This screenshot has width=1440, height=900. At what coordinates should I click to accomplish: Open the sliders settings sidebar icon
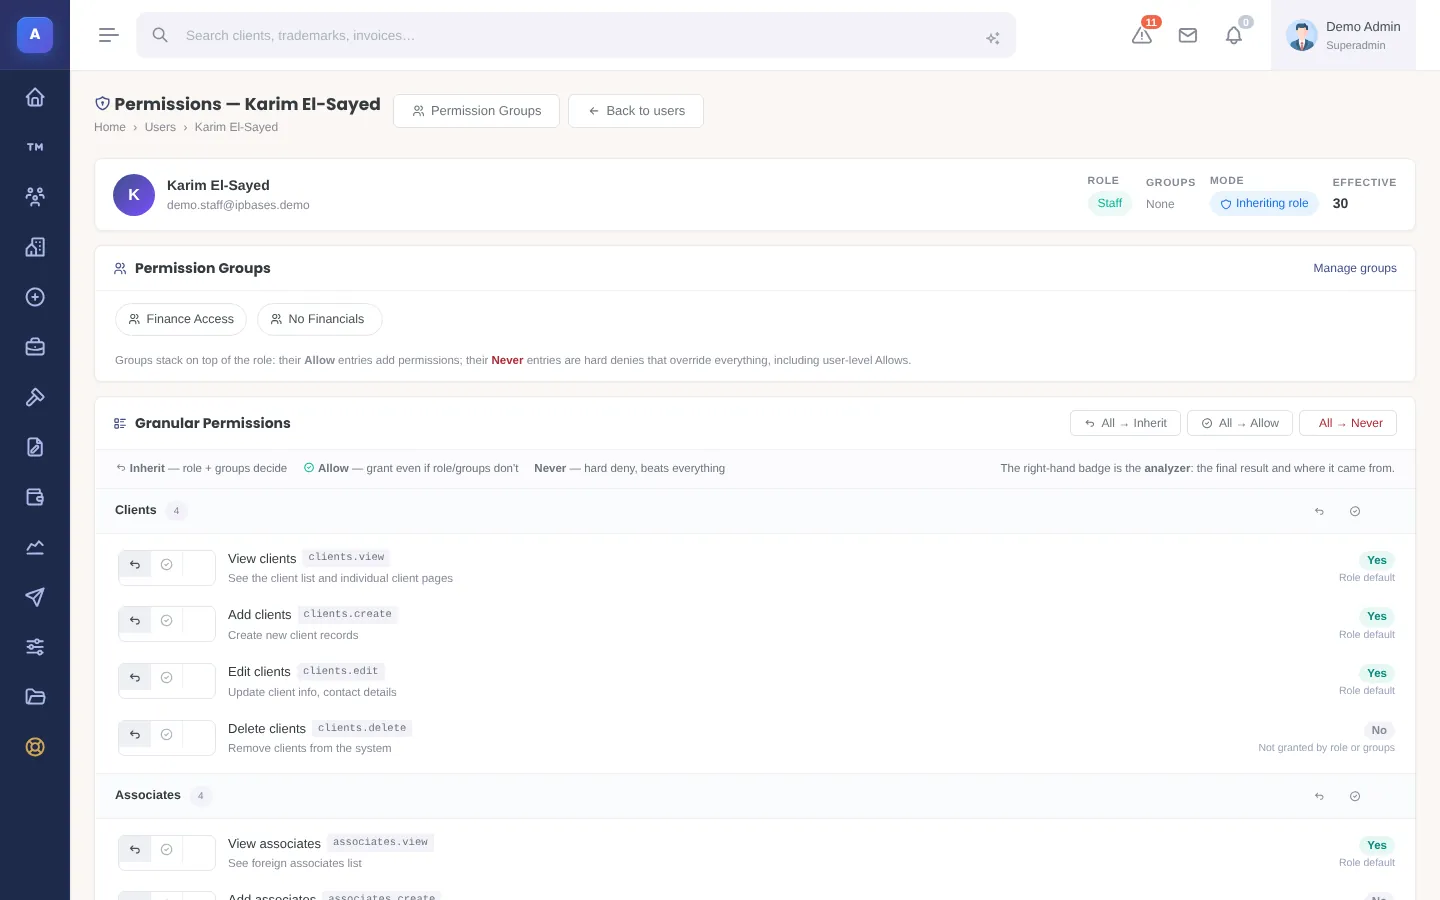click(x=35, y=647)
